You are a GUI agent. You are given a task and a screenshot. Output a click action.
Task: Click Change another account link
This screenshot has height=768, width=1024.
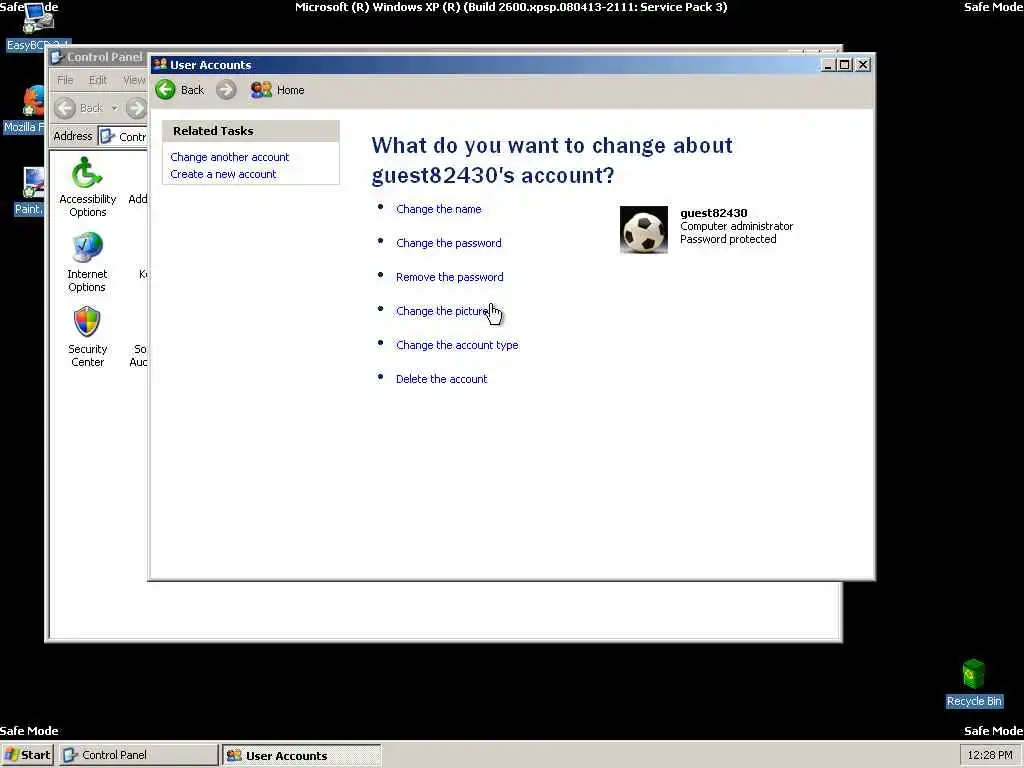click(229, 157)
